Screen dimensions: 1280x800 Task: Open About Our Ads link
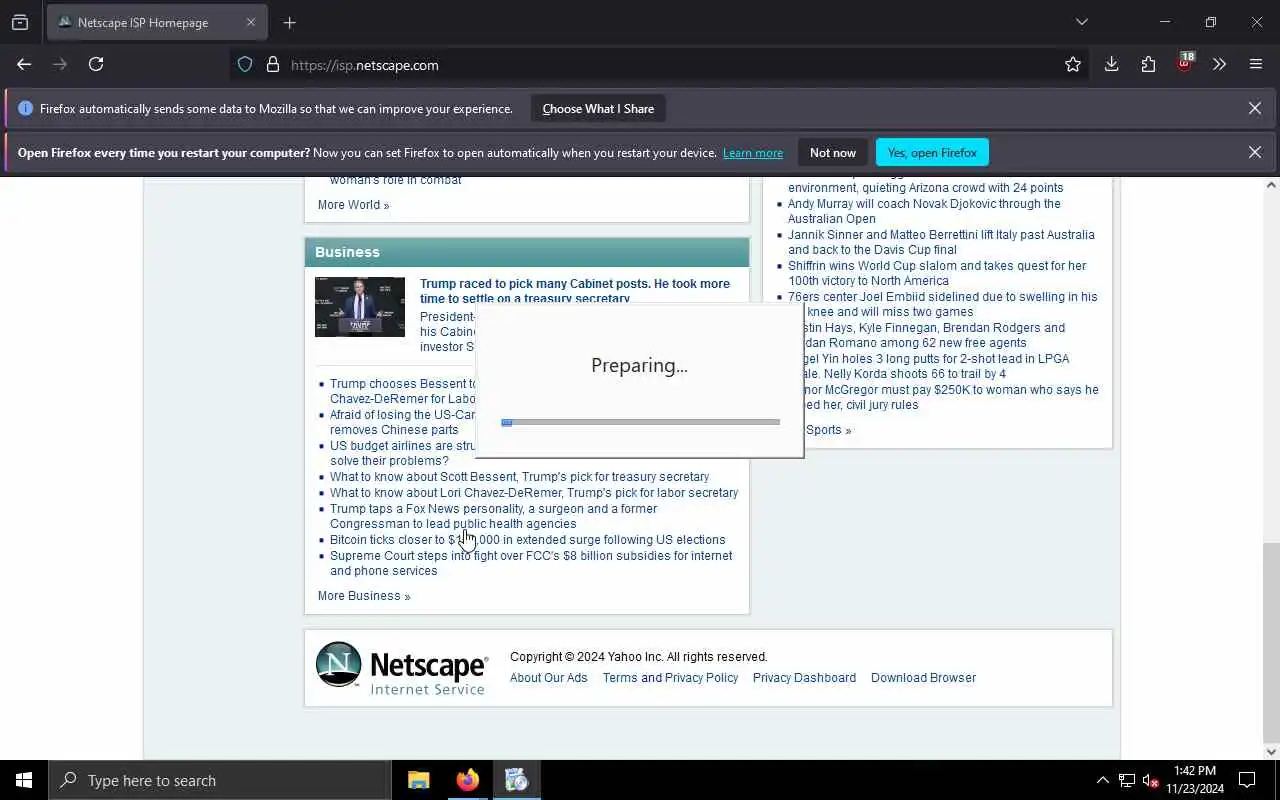tap(549, 678)
